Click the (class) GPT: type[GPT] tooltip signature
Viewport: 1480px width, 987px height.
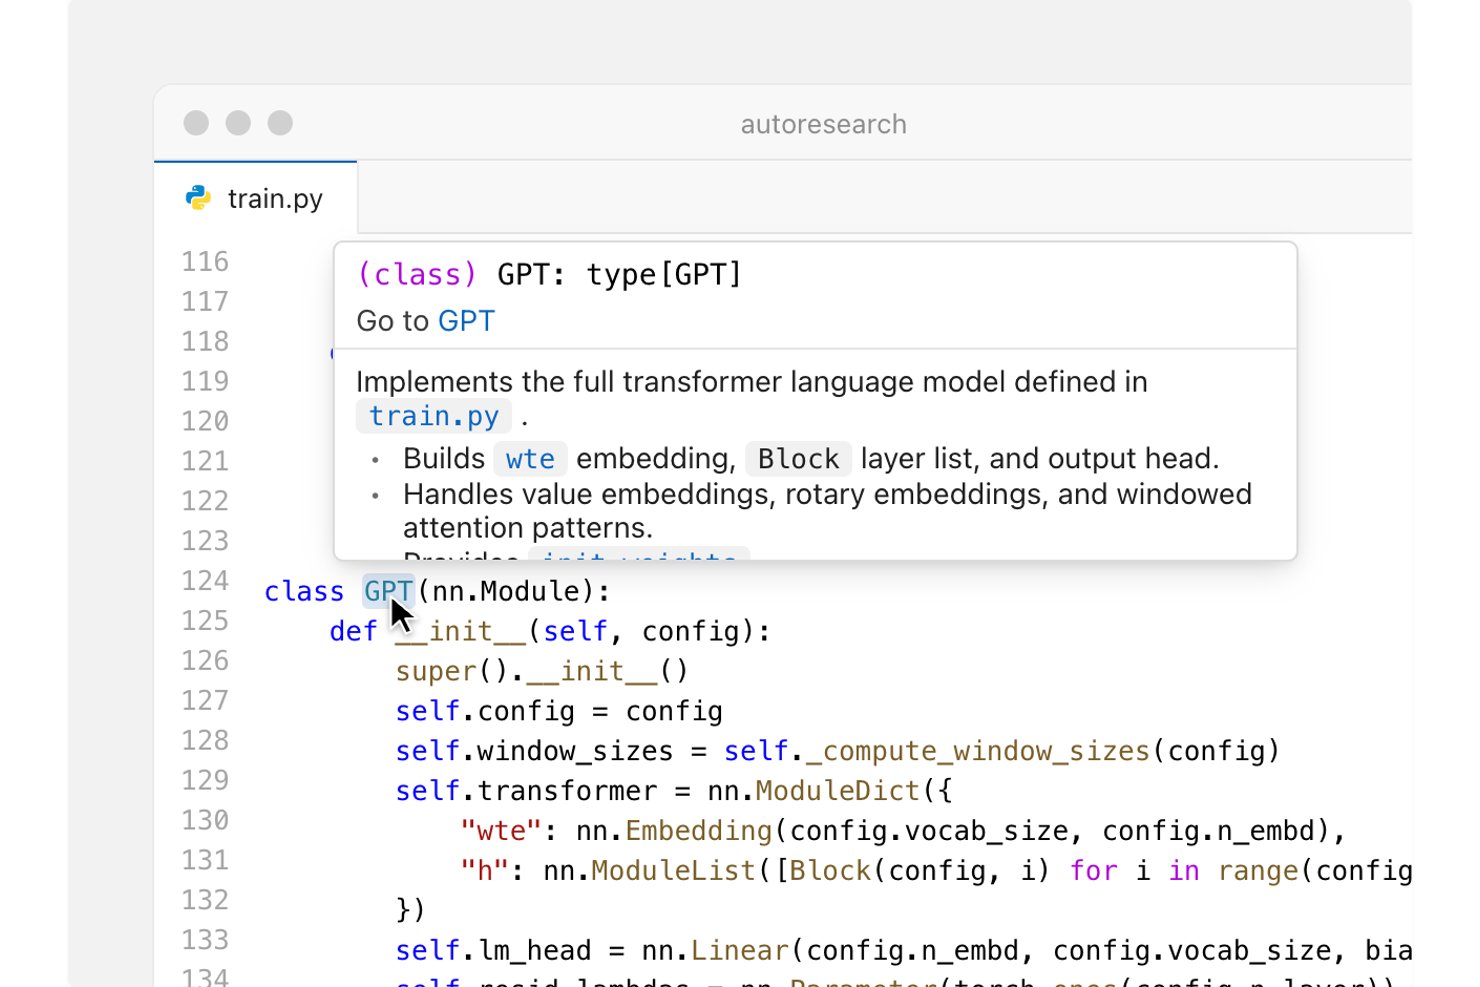tap(549, 274)
